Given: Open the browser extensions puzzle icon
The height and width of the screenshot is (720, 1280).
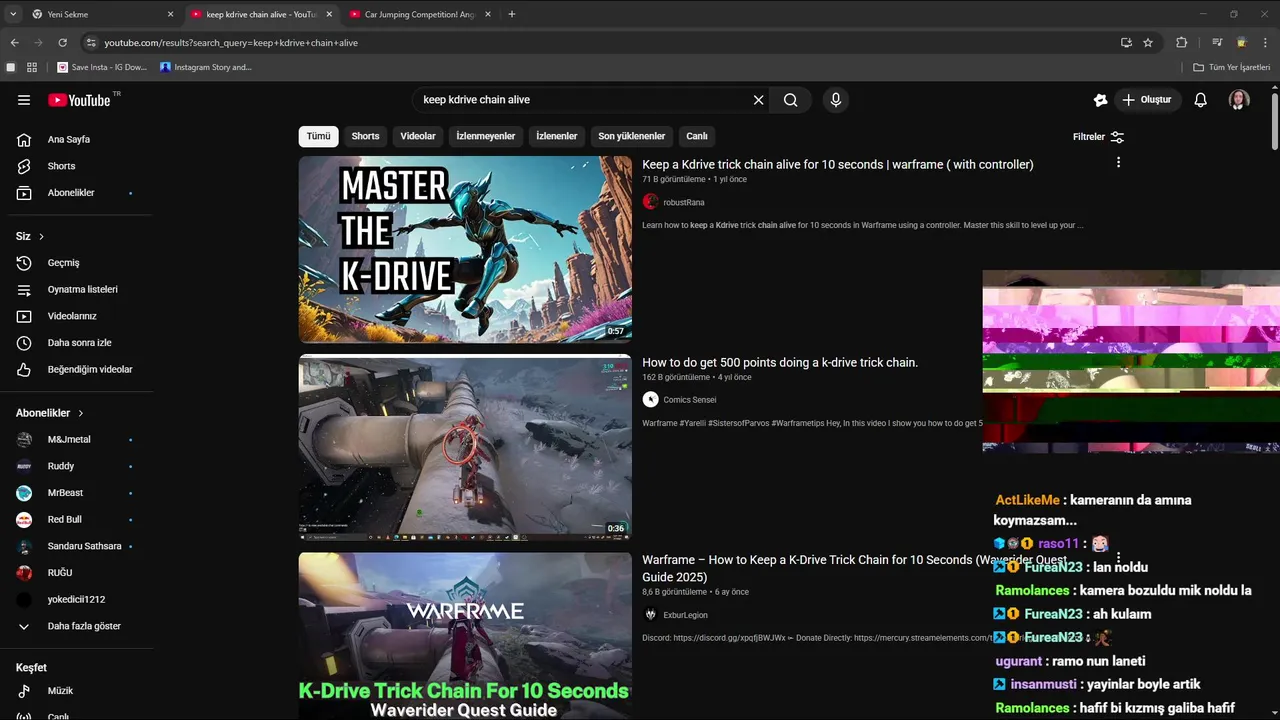Looking at the screenshot, I should [x=1181, y=43].
